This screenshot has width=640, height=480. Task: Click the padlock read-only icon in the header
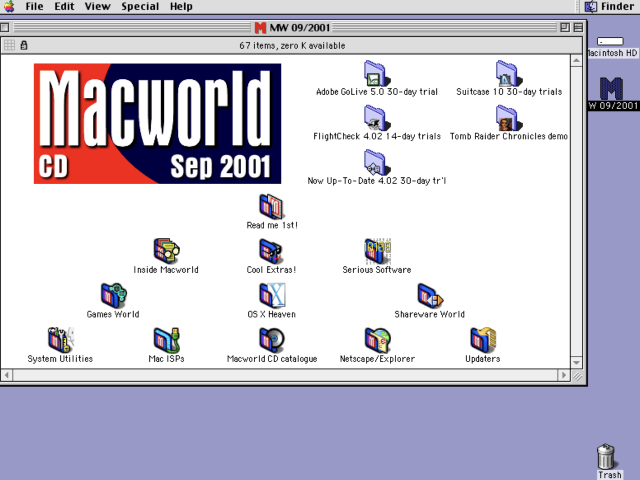coord(24,45)
